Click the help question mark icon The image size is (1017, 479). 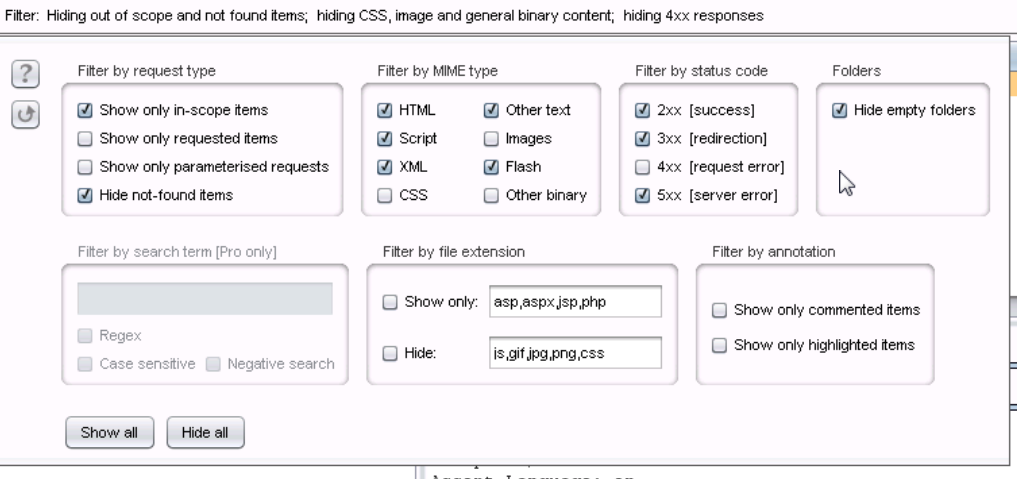[x=26, y=74]
